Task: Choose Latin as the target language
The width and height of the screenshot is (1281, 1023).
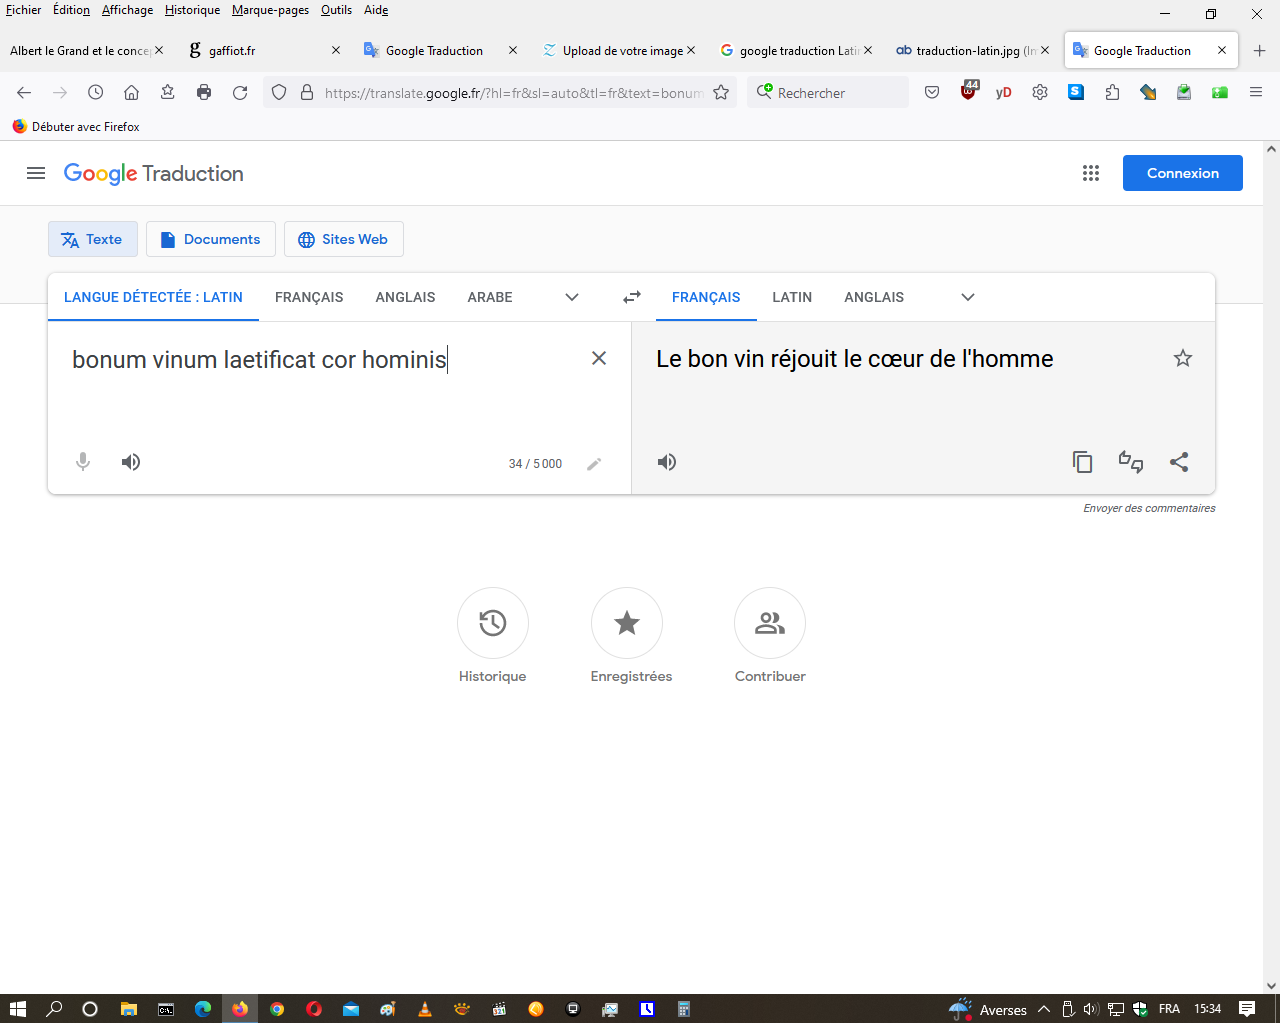Action: click(792, 297)
